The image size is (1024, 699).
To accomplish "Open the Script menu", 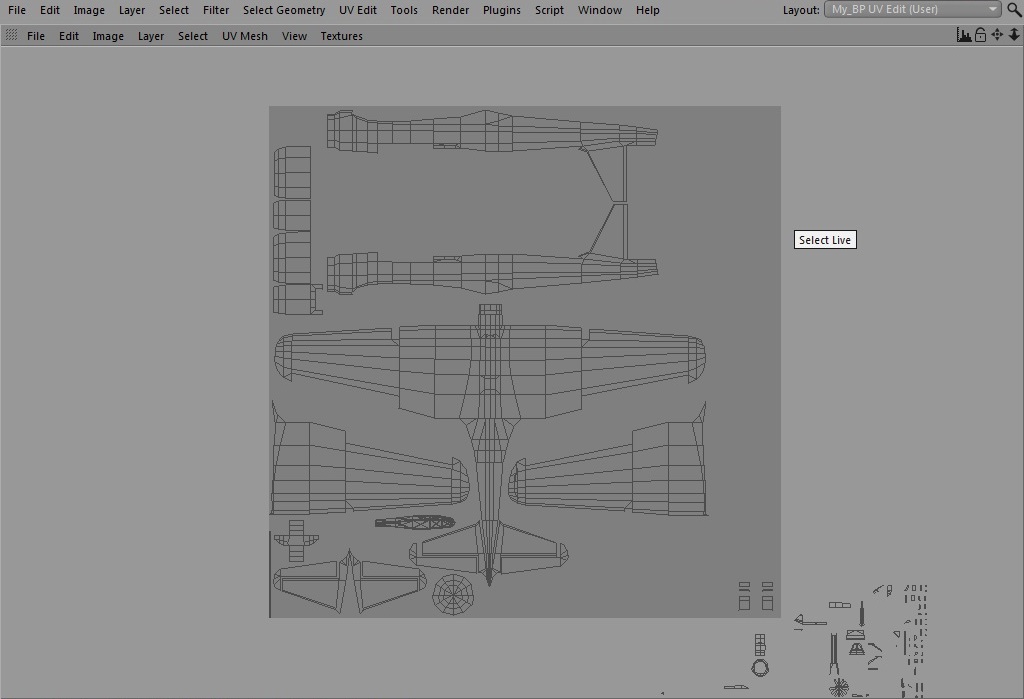I will 549,10.
